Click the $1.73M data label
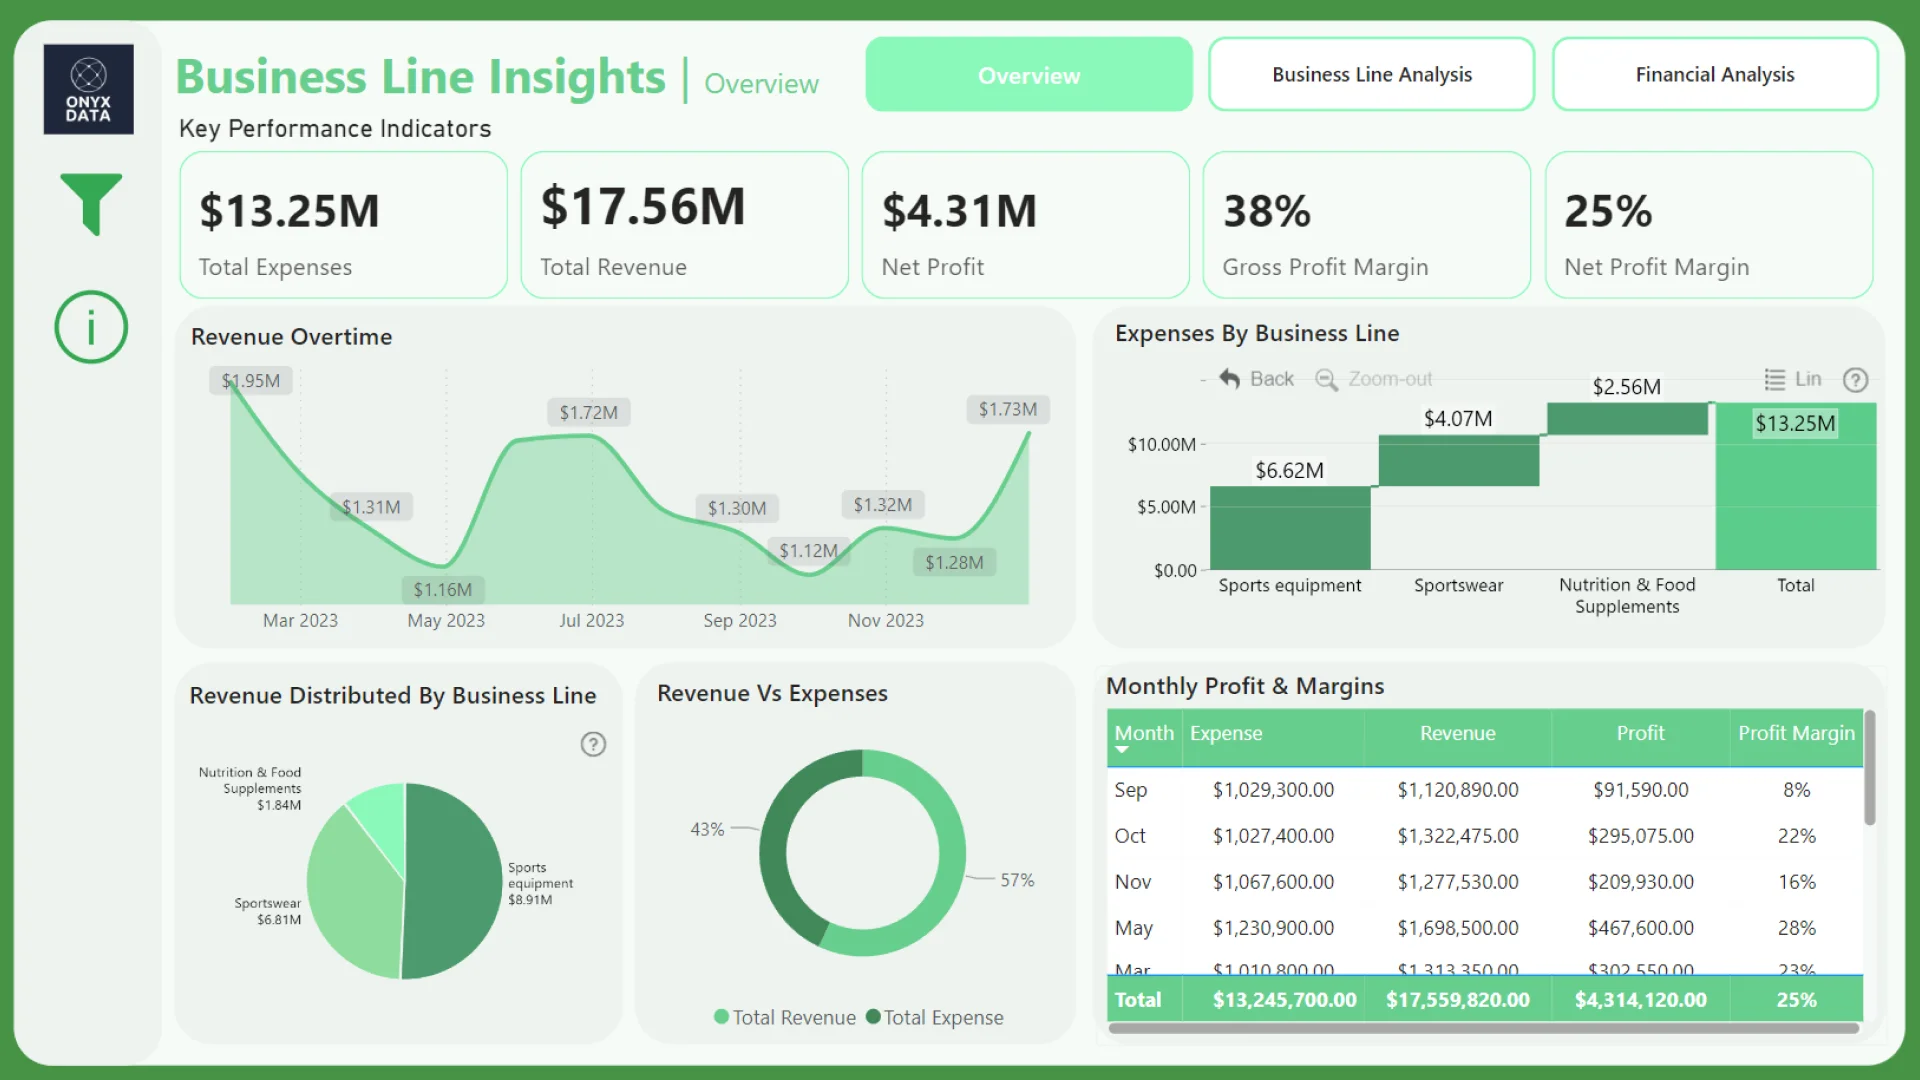This screenshot has height=1080, width=1920. [1008, 409]
